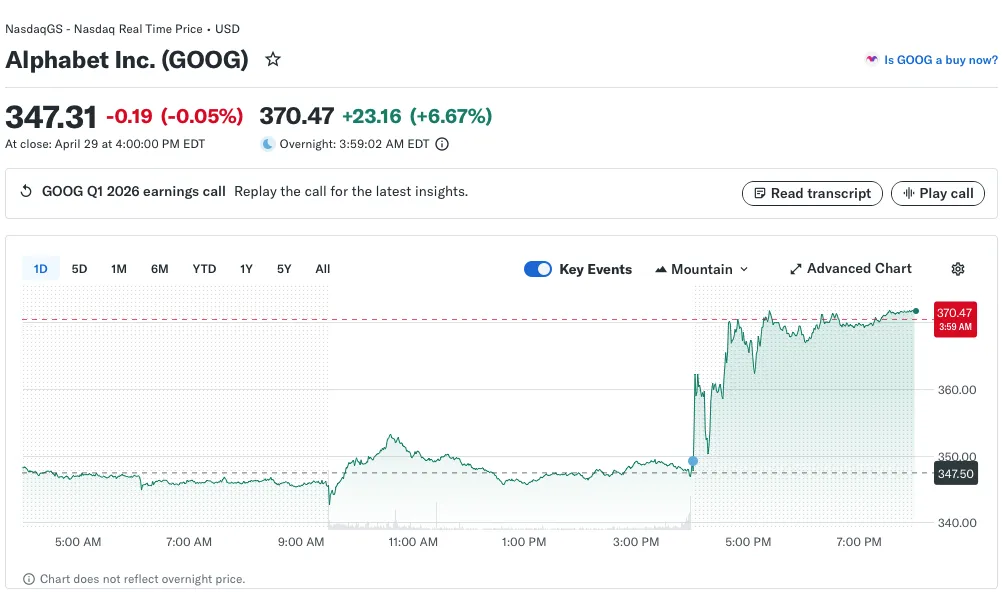
Task: Switch to the 5D time range
Action: click(x=80, y=269)
